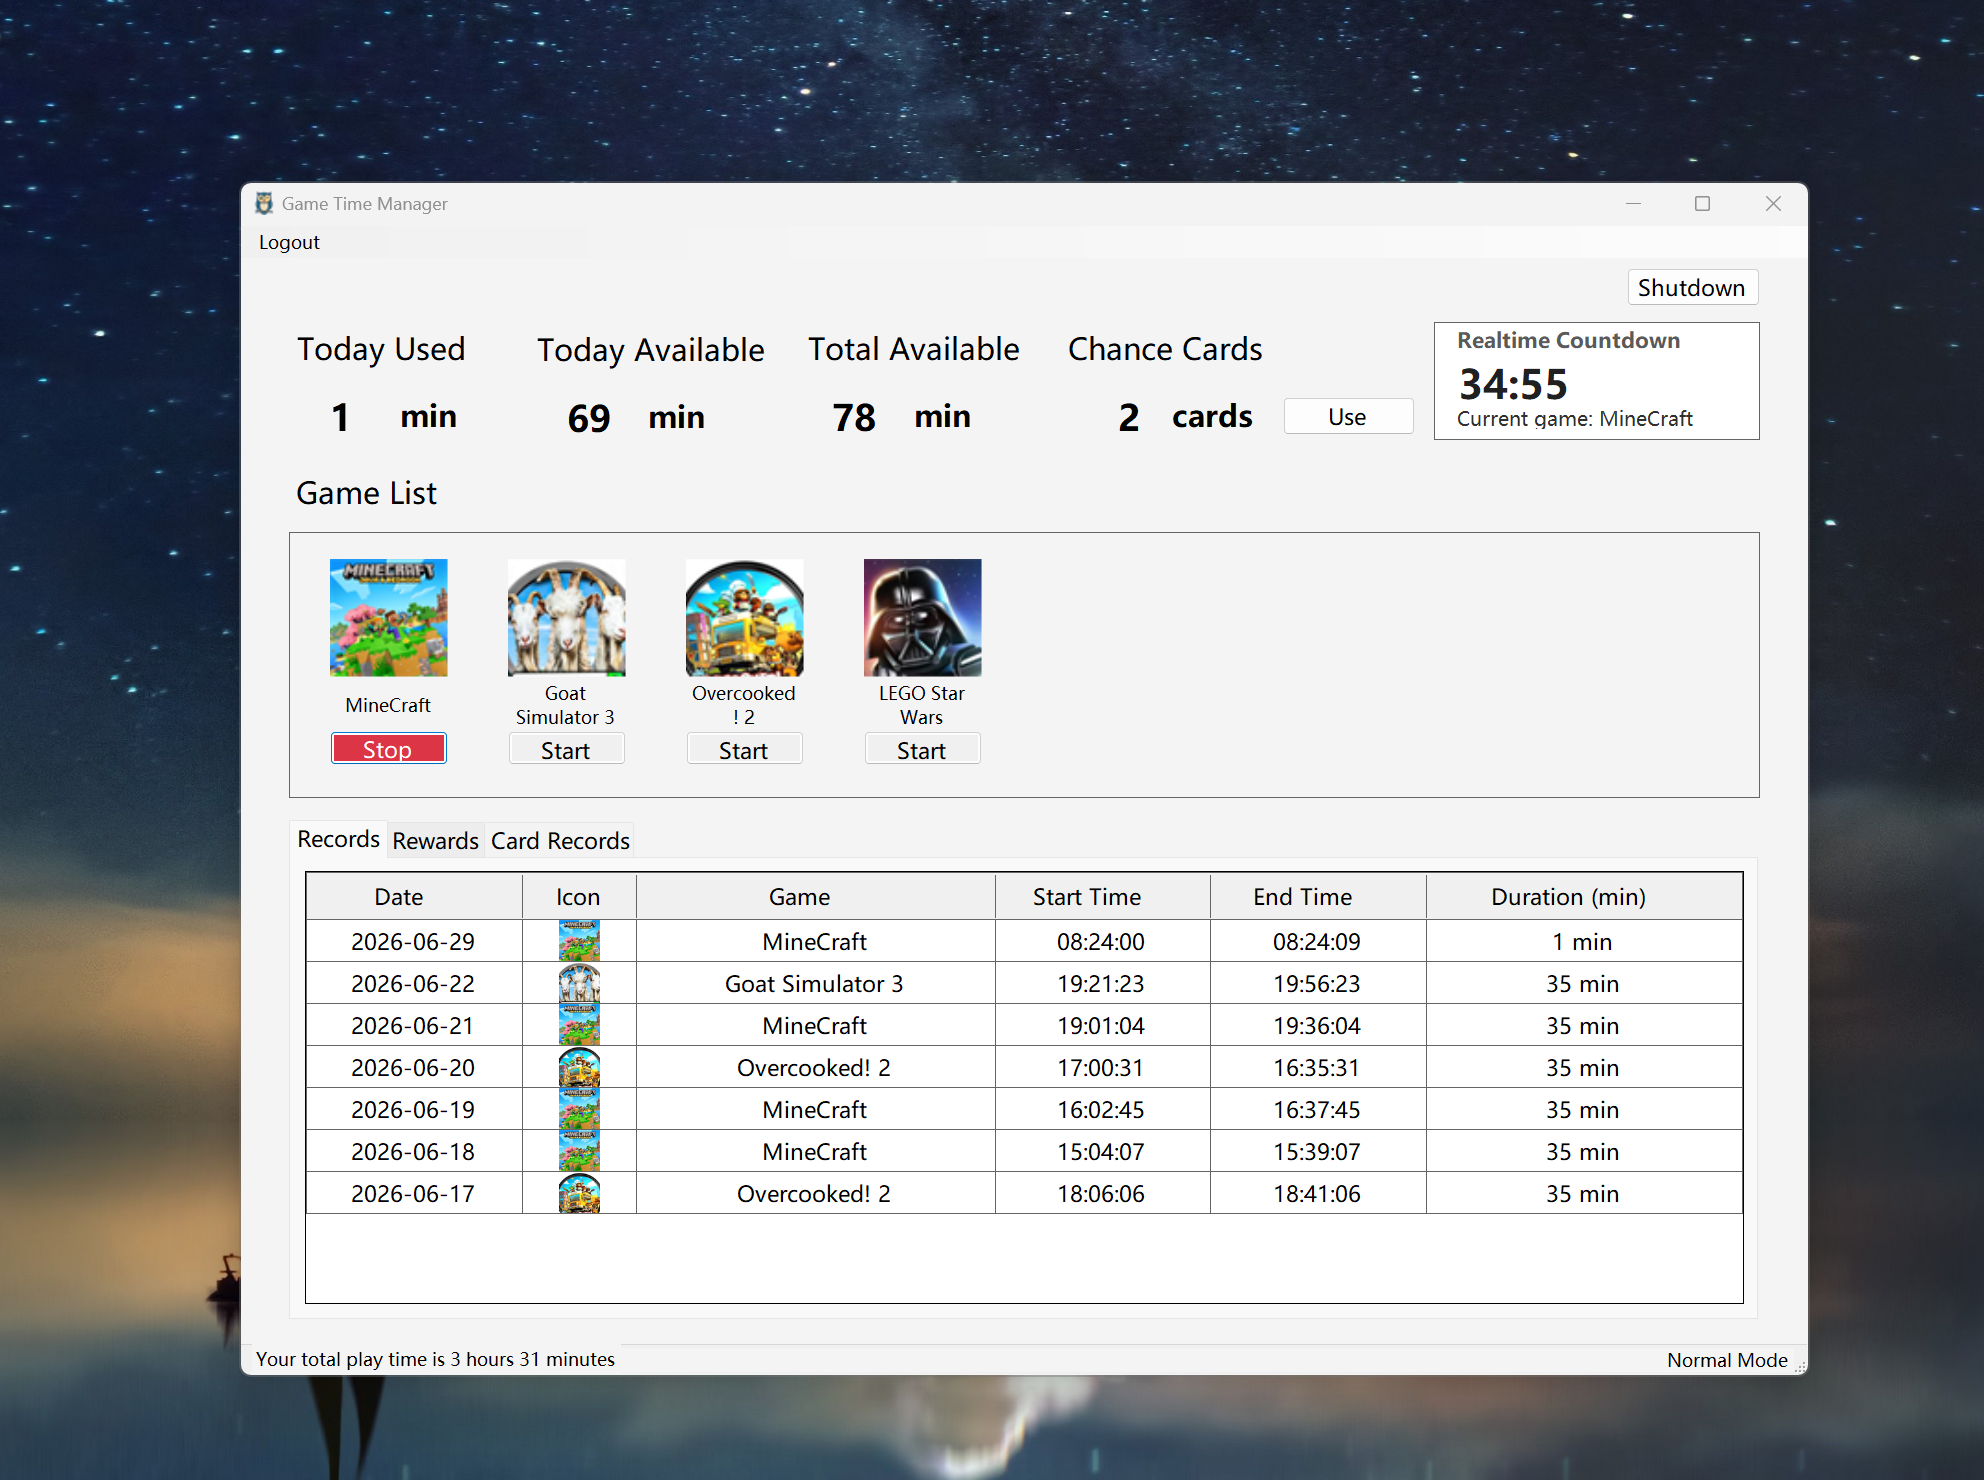Select the 2026-06-20 date cell

click(x=414, y=1067)
